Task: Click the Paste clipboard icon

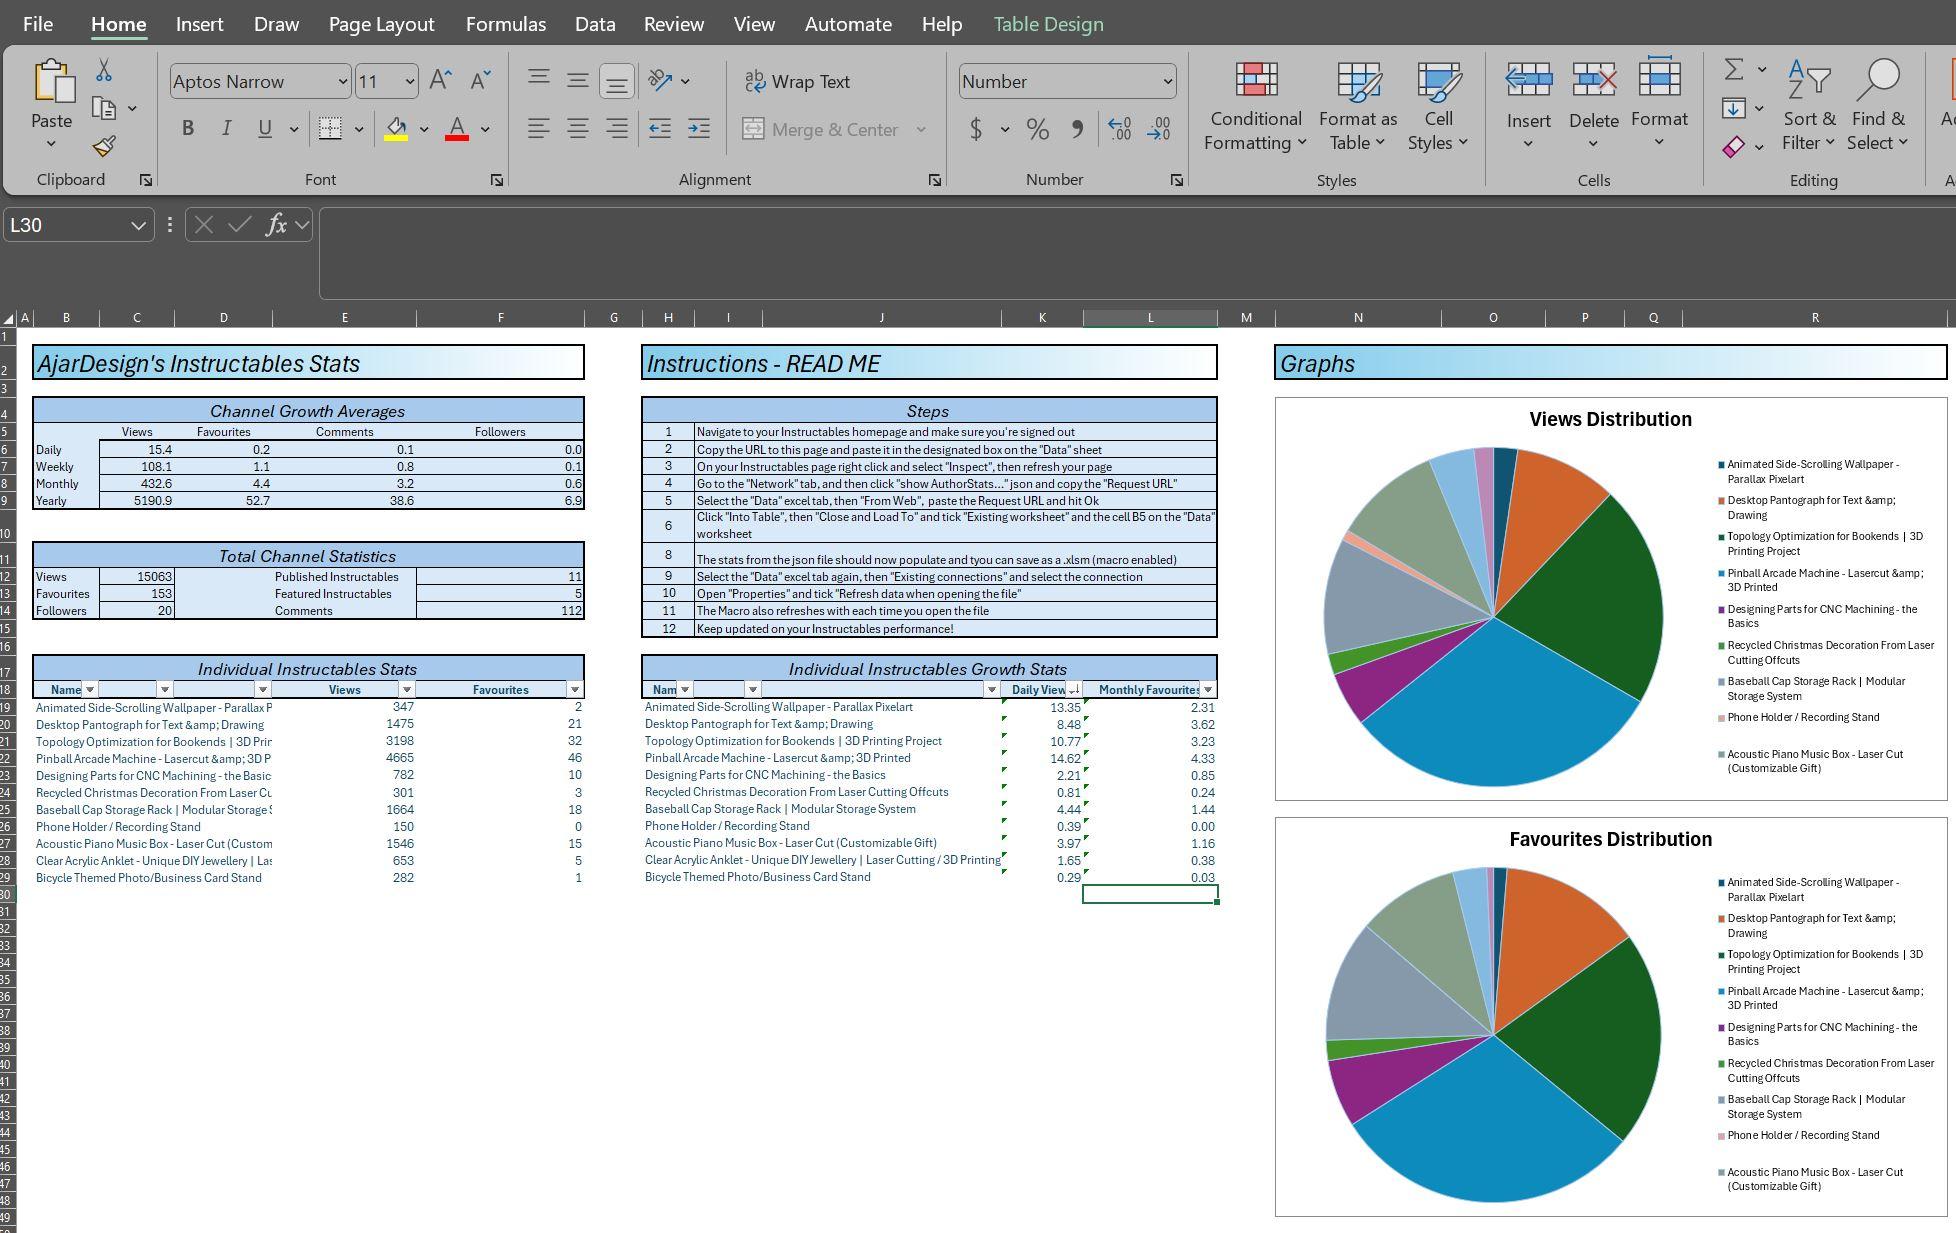Action: [x=52, y=82]
